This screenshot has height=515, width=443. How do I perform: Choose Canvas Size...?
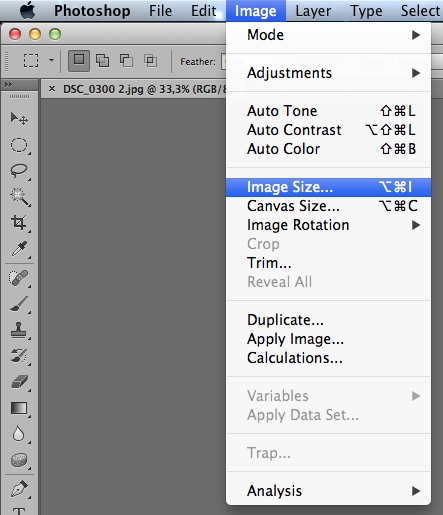pos(328,206)
